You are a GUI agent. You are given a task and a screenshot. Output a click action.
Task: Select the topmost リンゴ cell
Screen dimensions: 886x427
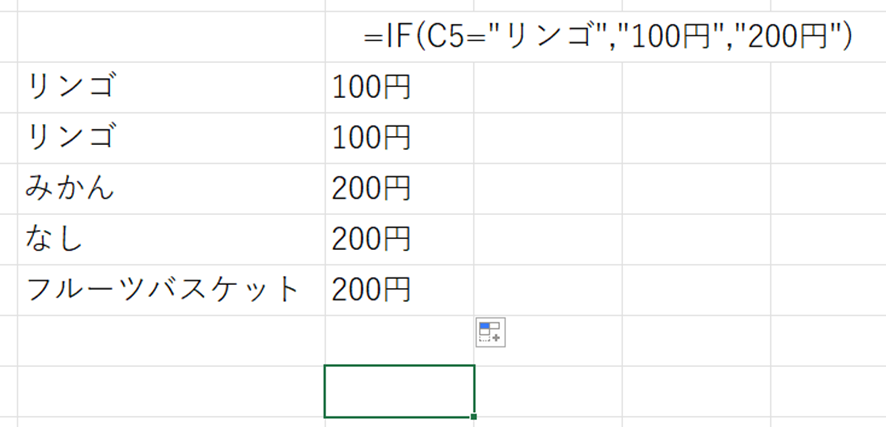pyautogui.click(x=170, y=88)
